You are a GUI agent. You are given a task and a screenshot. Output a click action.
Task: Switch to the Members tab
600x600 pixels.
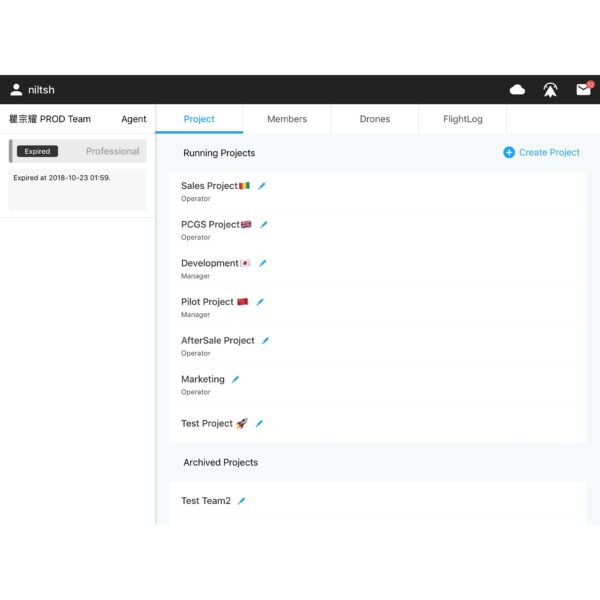point(287,119)
